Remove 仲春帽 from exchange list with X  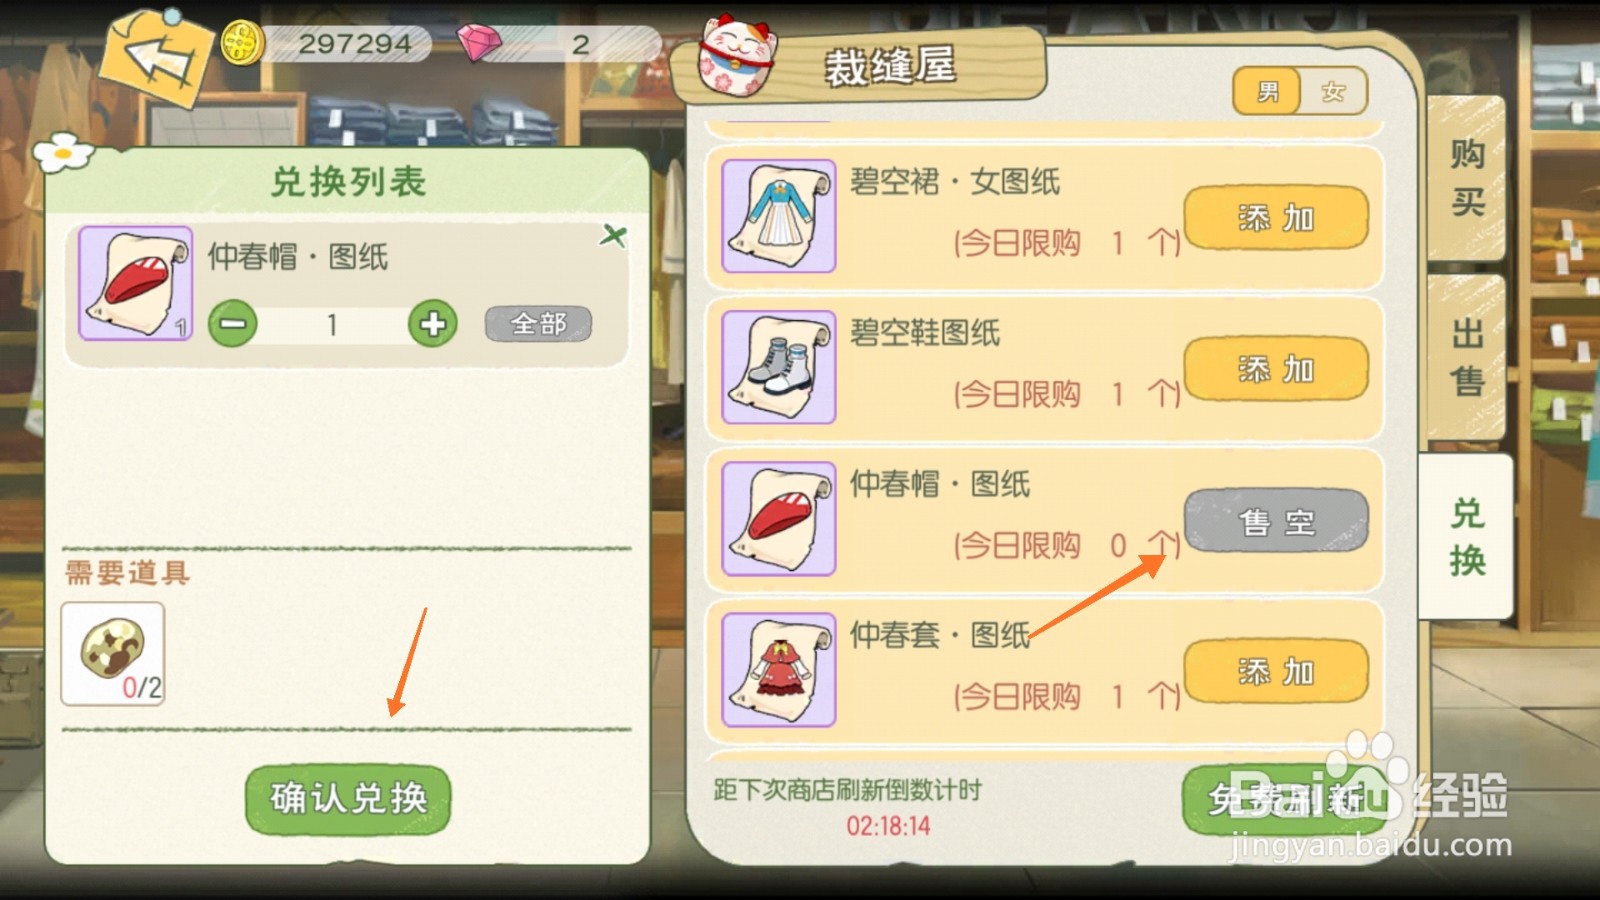pos(613,236)
